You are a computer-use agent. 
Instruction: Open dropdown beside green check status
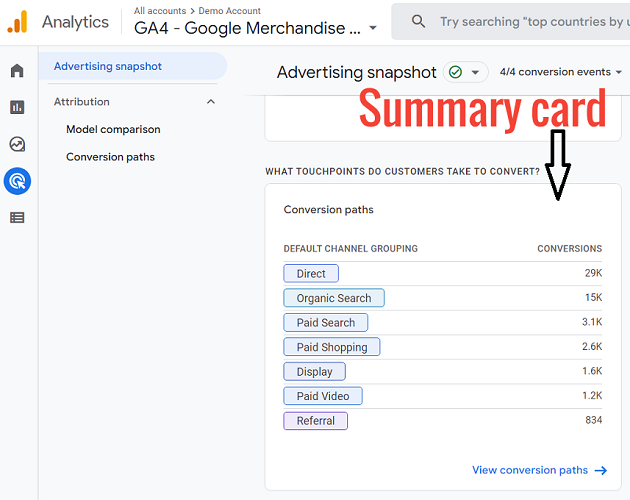point(475,73)
